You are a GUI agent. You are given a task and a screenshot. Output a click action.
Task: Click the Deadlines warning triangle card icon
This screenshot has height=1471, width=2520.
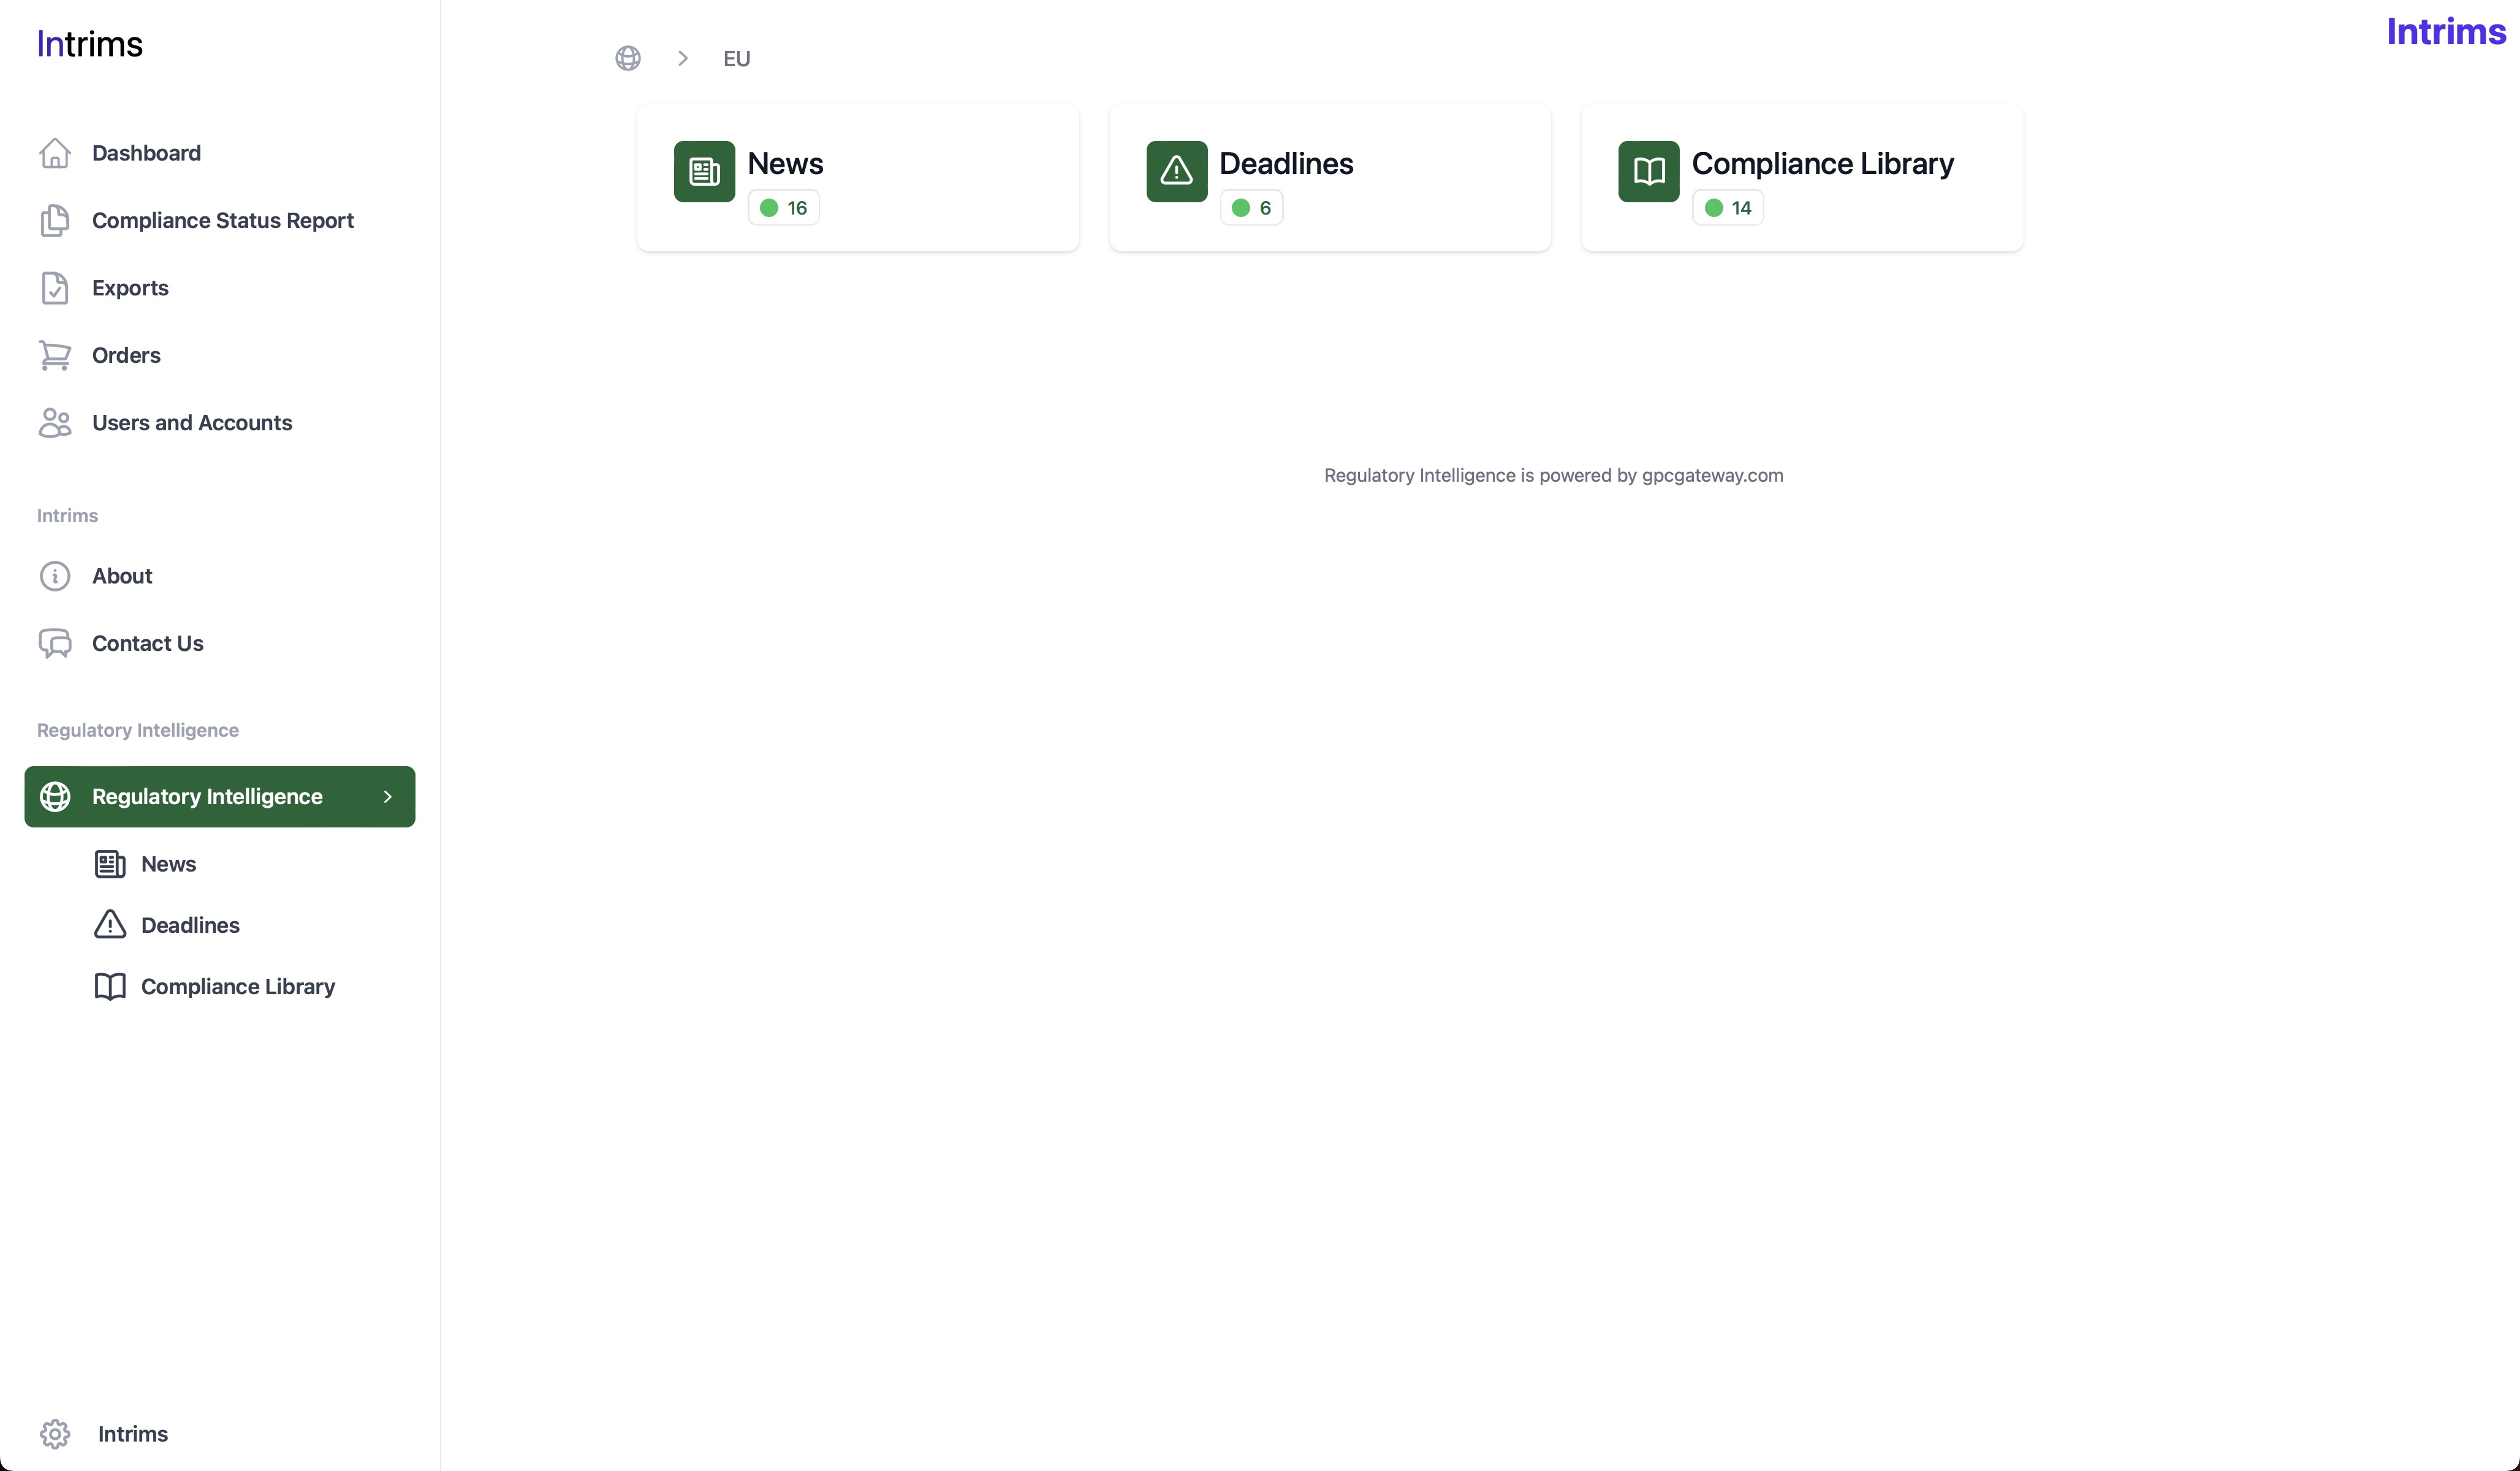point(1176,172)
